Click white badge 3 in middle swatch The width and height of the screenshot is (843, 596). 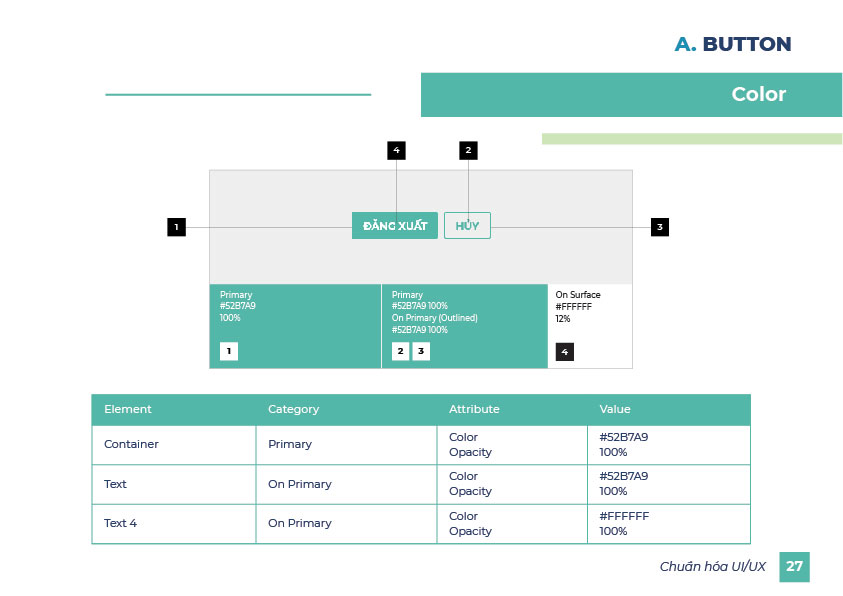[421, 351]
